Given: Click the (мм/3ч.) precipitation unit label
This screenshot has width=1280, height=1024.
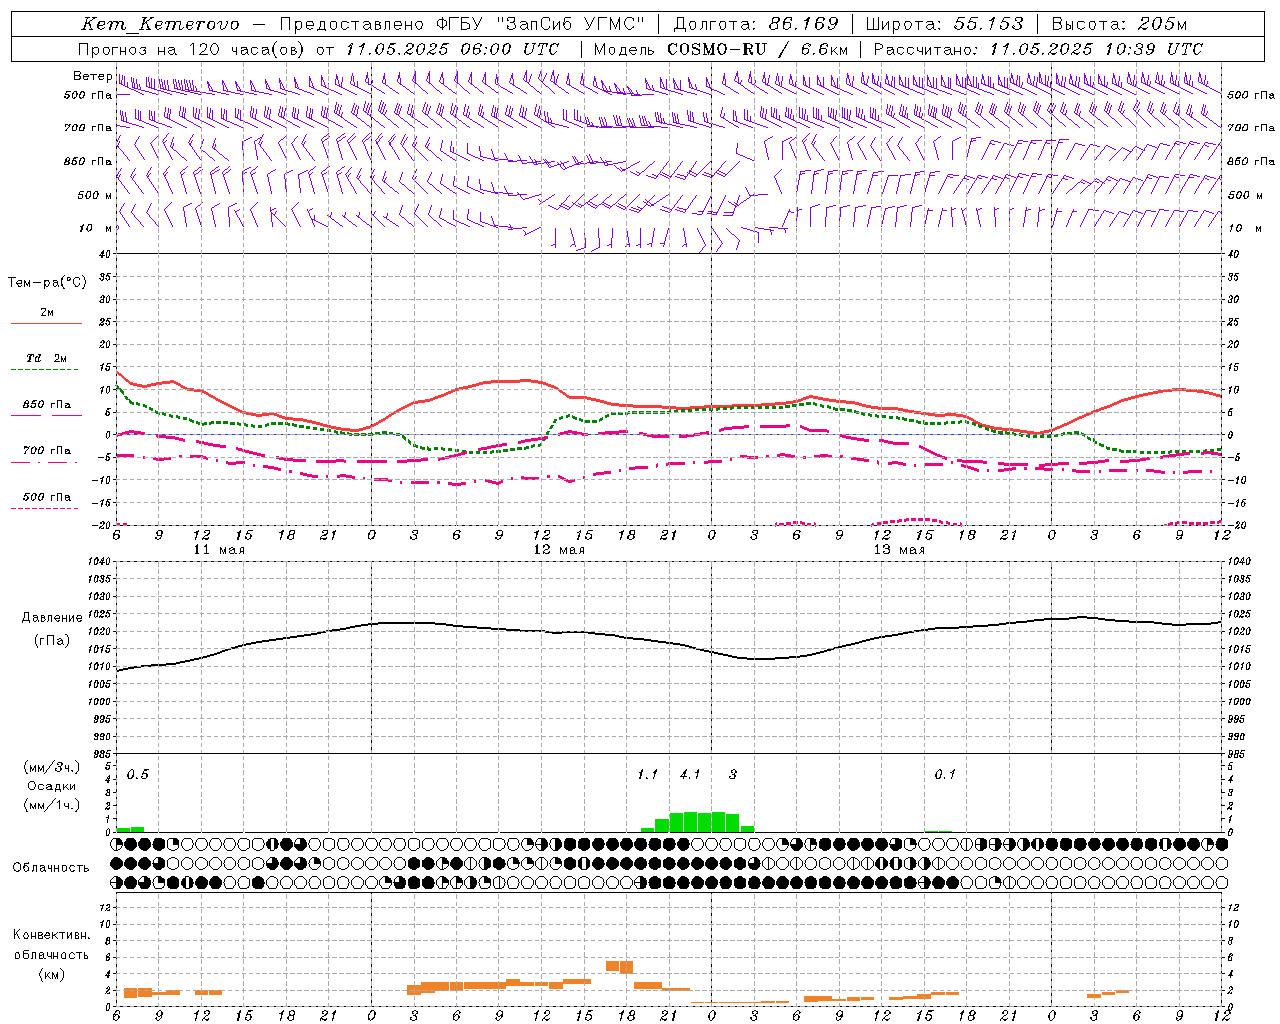Looking at the screenshot, I should coord(52,767).
